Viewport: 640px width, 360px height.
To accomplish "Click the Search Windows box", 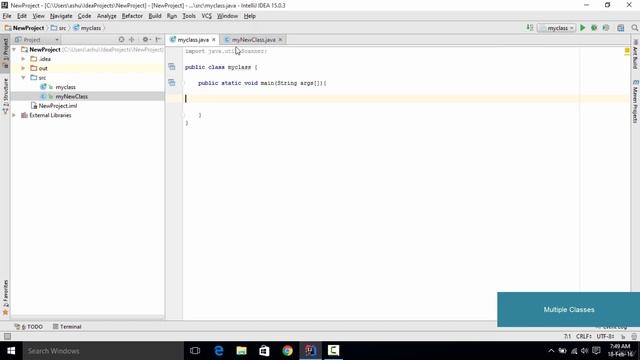I will (x=103, y=351).
